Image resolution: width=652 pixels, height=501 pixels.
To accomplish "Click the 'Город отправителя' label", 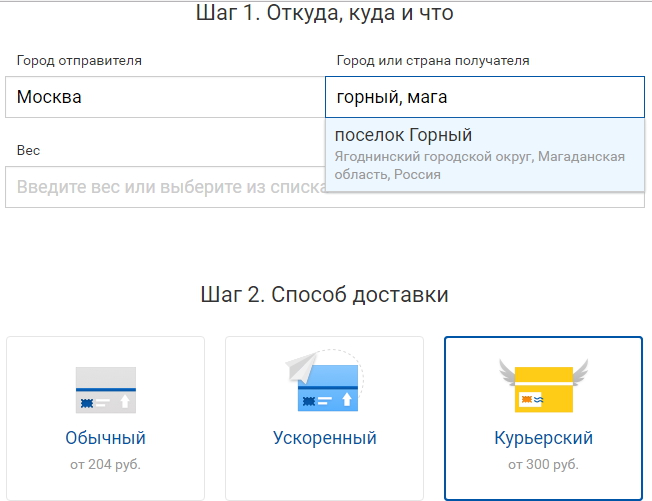I will coord(79,61).
